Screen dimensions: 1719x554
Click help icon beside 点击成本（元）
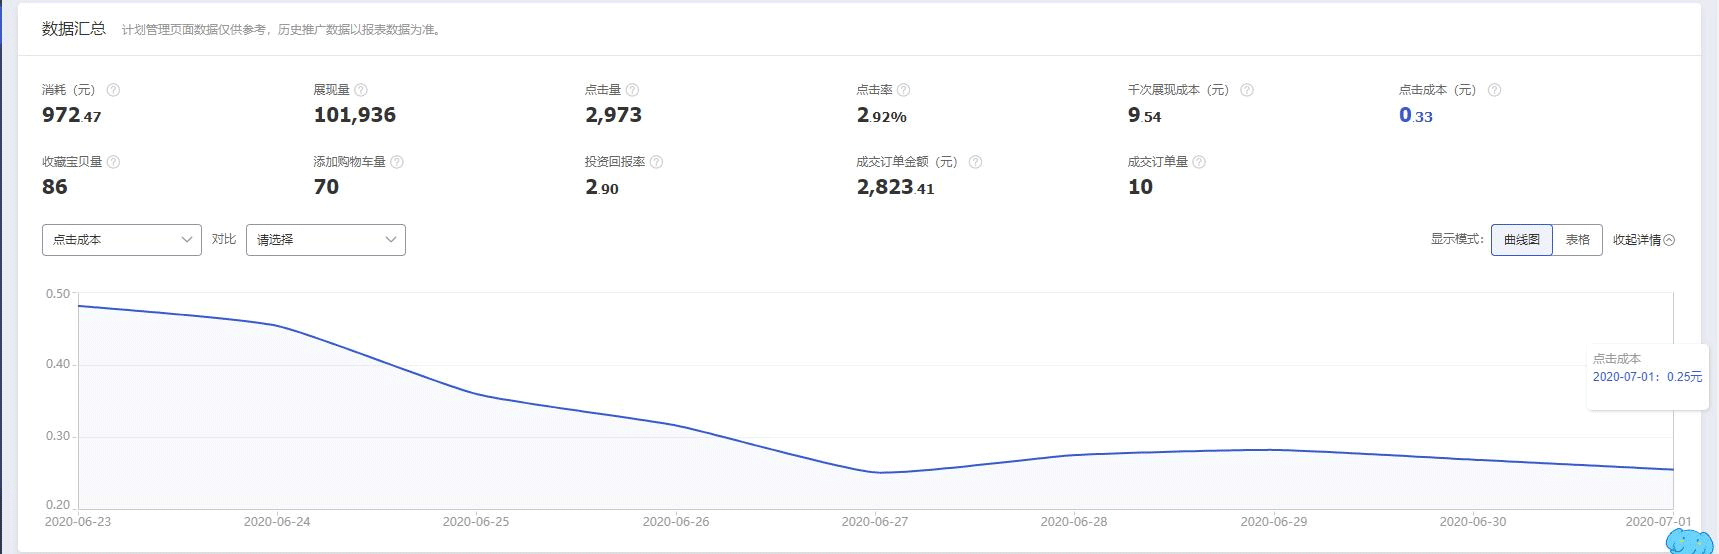[1494, 90]
